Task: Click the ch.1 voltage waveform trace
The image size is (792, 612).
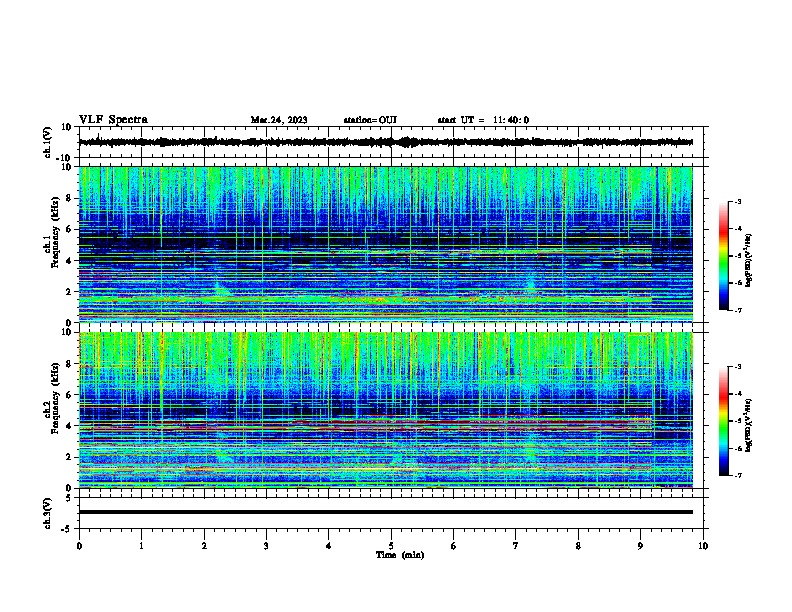Action: [x=386, y=142]
